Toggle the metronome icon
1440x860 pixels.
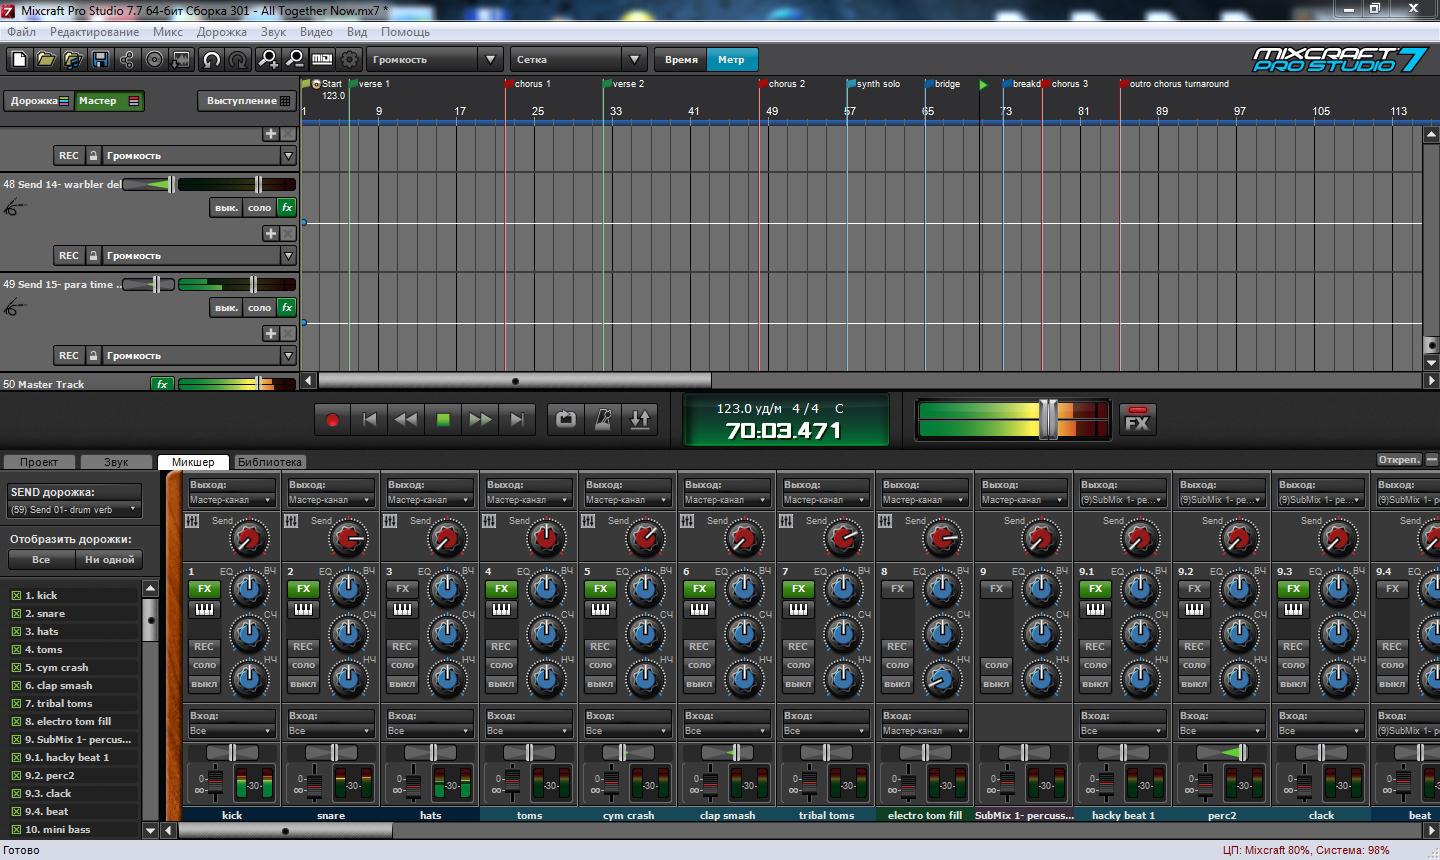coord(603,420)
